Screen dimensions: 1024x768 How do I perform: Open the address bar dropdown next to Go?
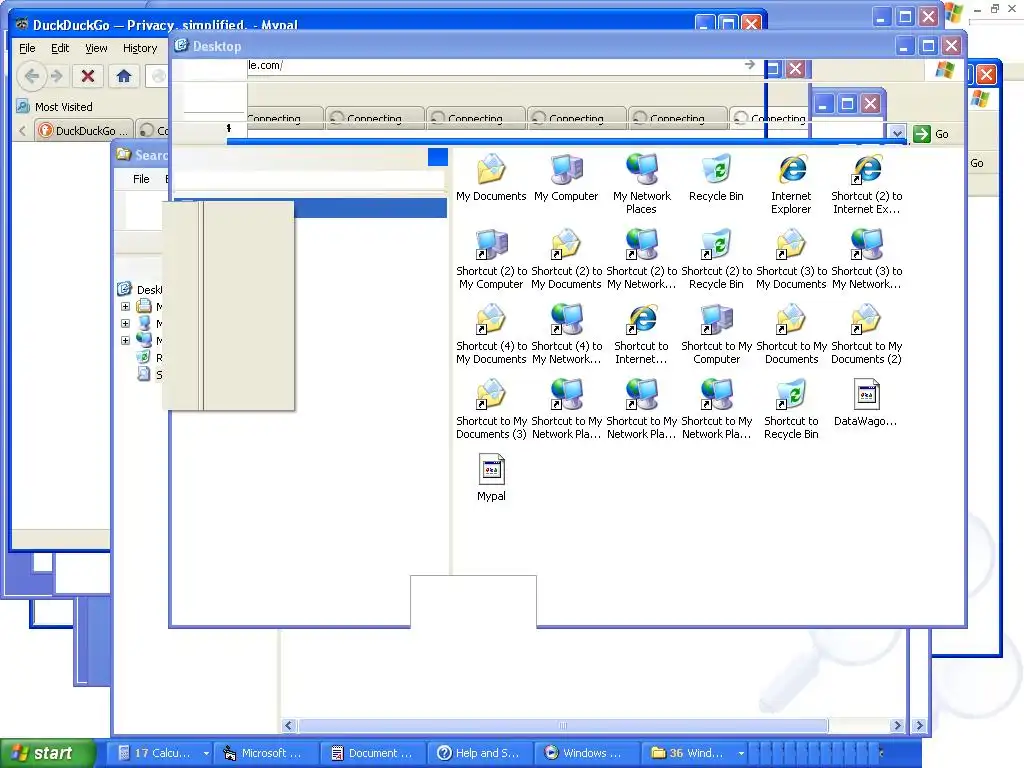[x=897, y=133]
